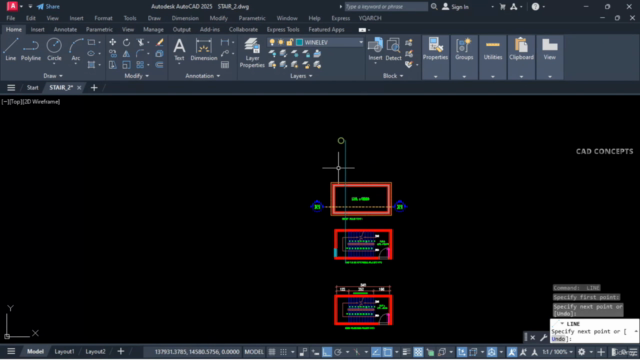Viewport: 640px width, 360px height.
Task: Click the Dimension tool
Action: click(204, 49)
